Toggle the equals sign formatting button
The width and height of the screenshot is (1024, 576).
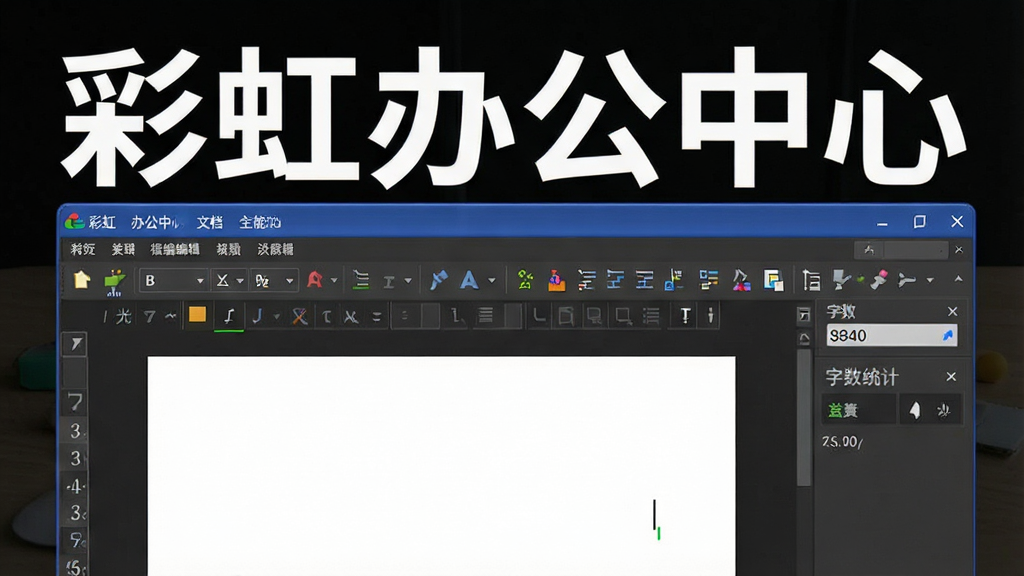[x=376, y=317]
